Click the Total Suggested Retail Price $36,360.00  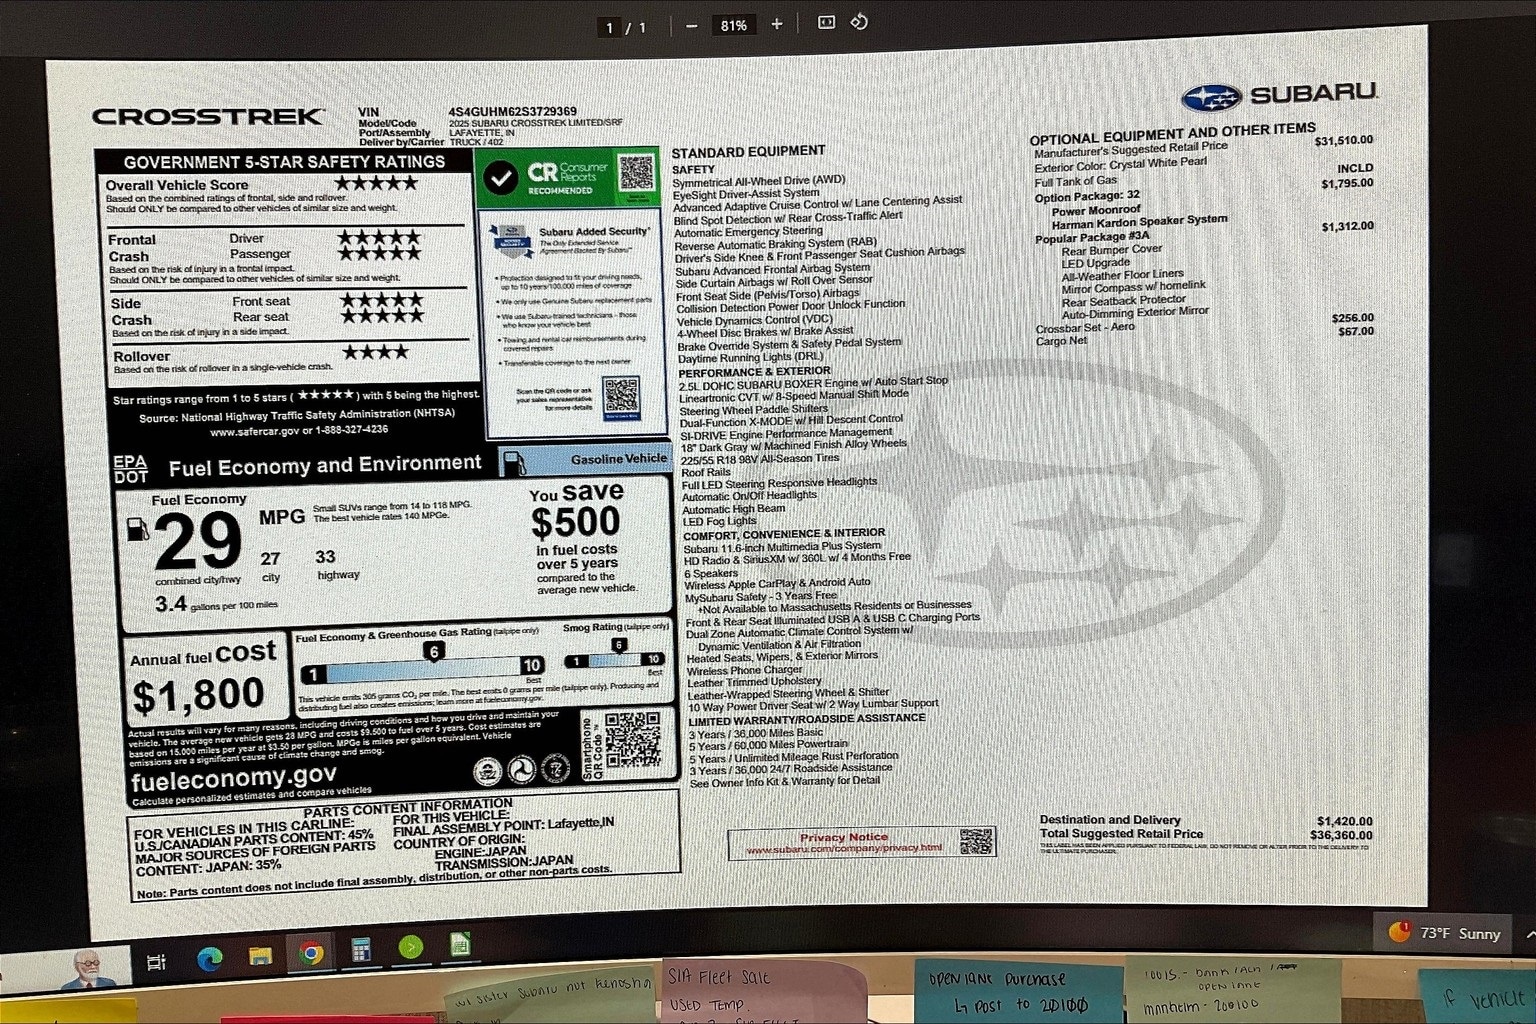pyautogui.click(x=1341, y=835)
